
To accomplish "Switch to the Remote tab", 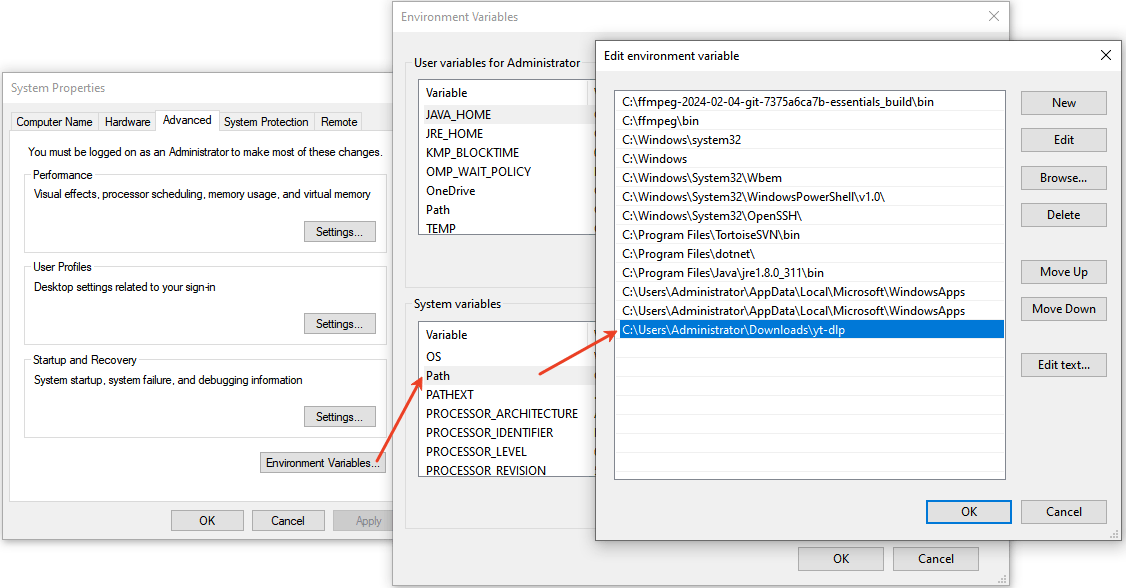I will 338,121.
